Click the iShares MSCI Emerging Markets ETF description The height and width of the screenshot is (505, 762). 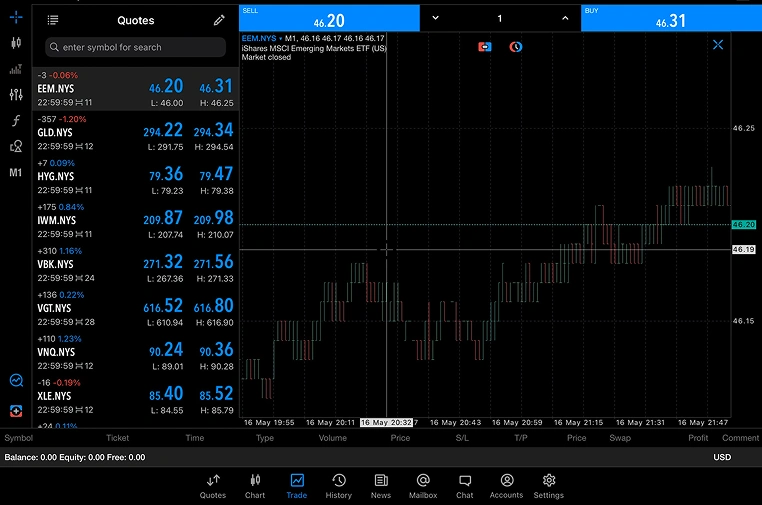tap(314, 48)
